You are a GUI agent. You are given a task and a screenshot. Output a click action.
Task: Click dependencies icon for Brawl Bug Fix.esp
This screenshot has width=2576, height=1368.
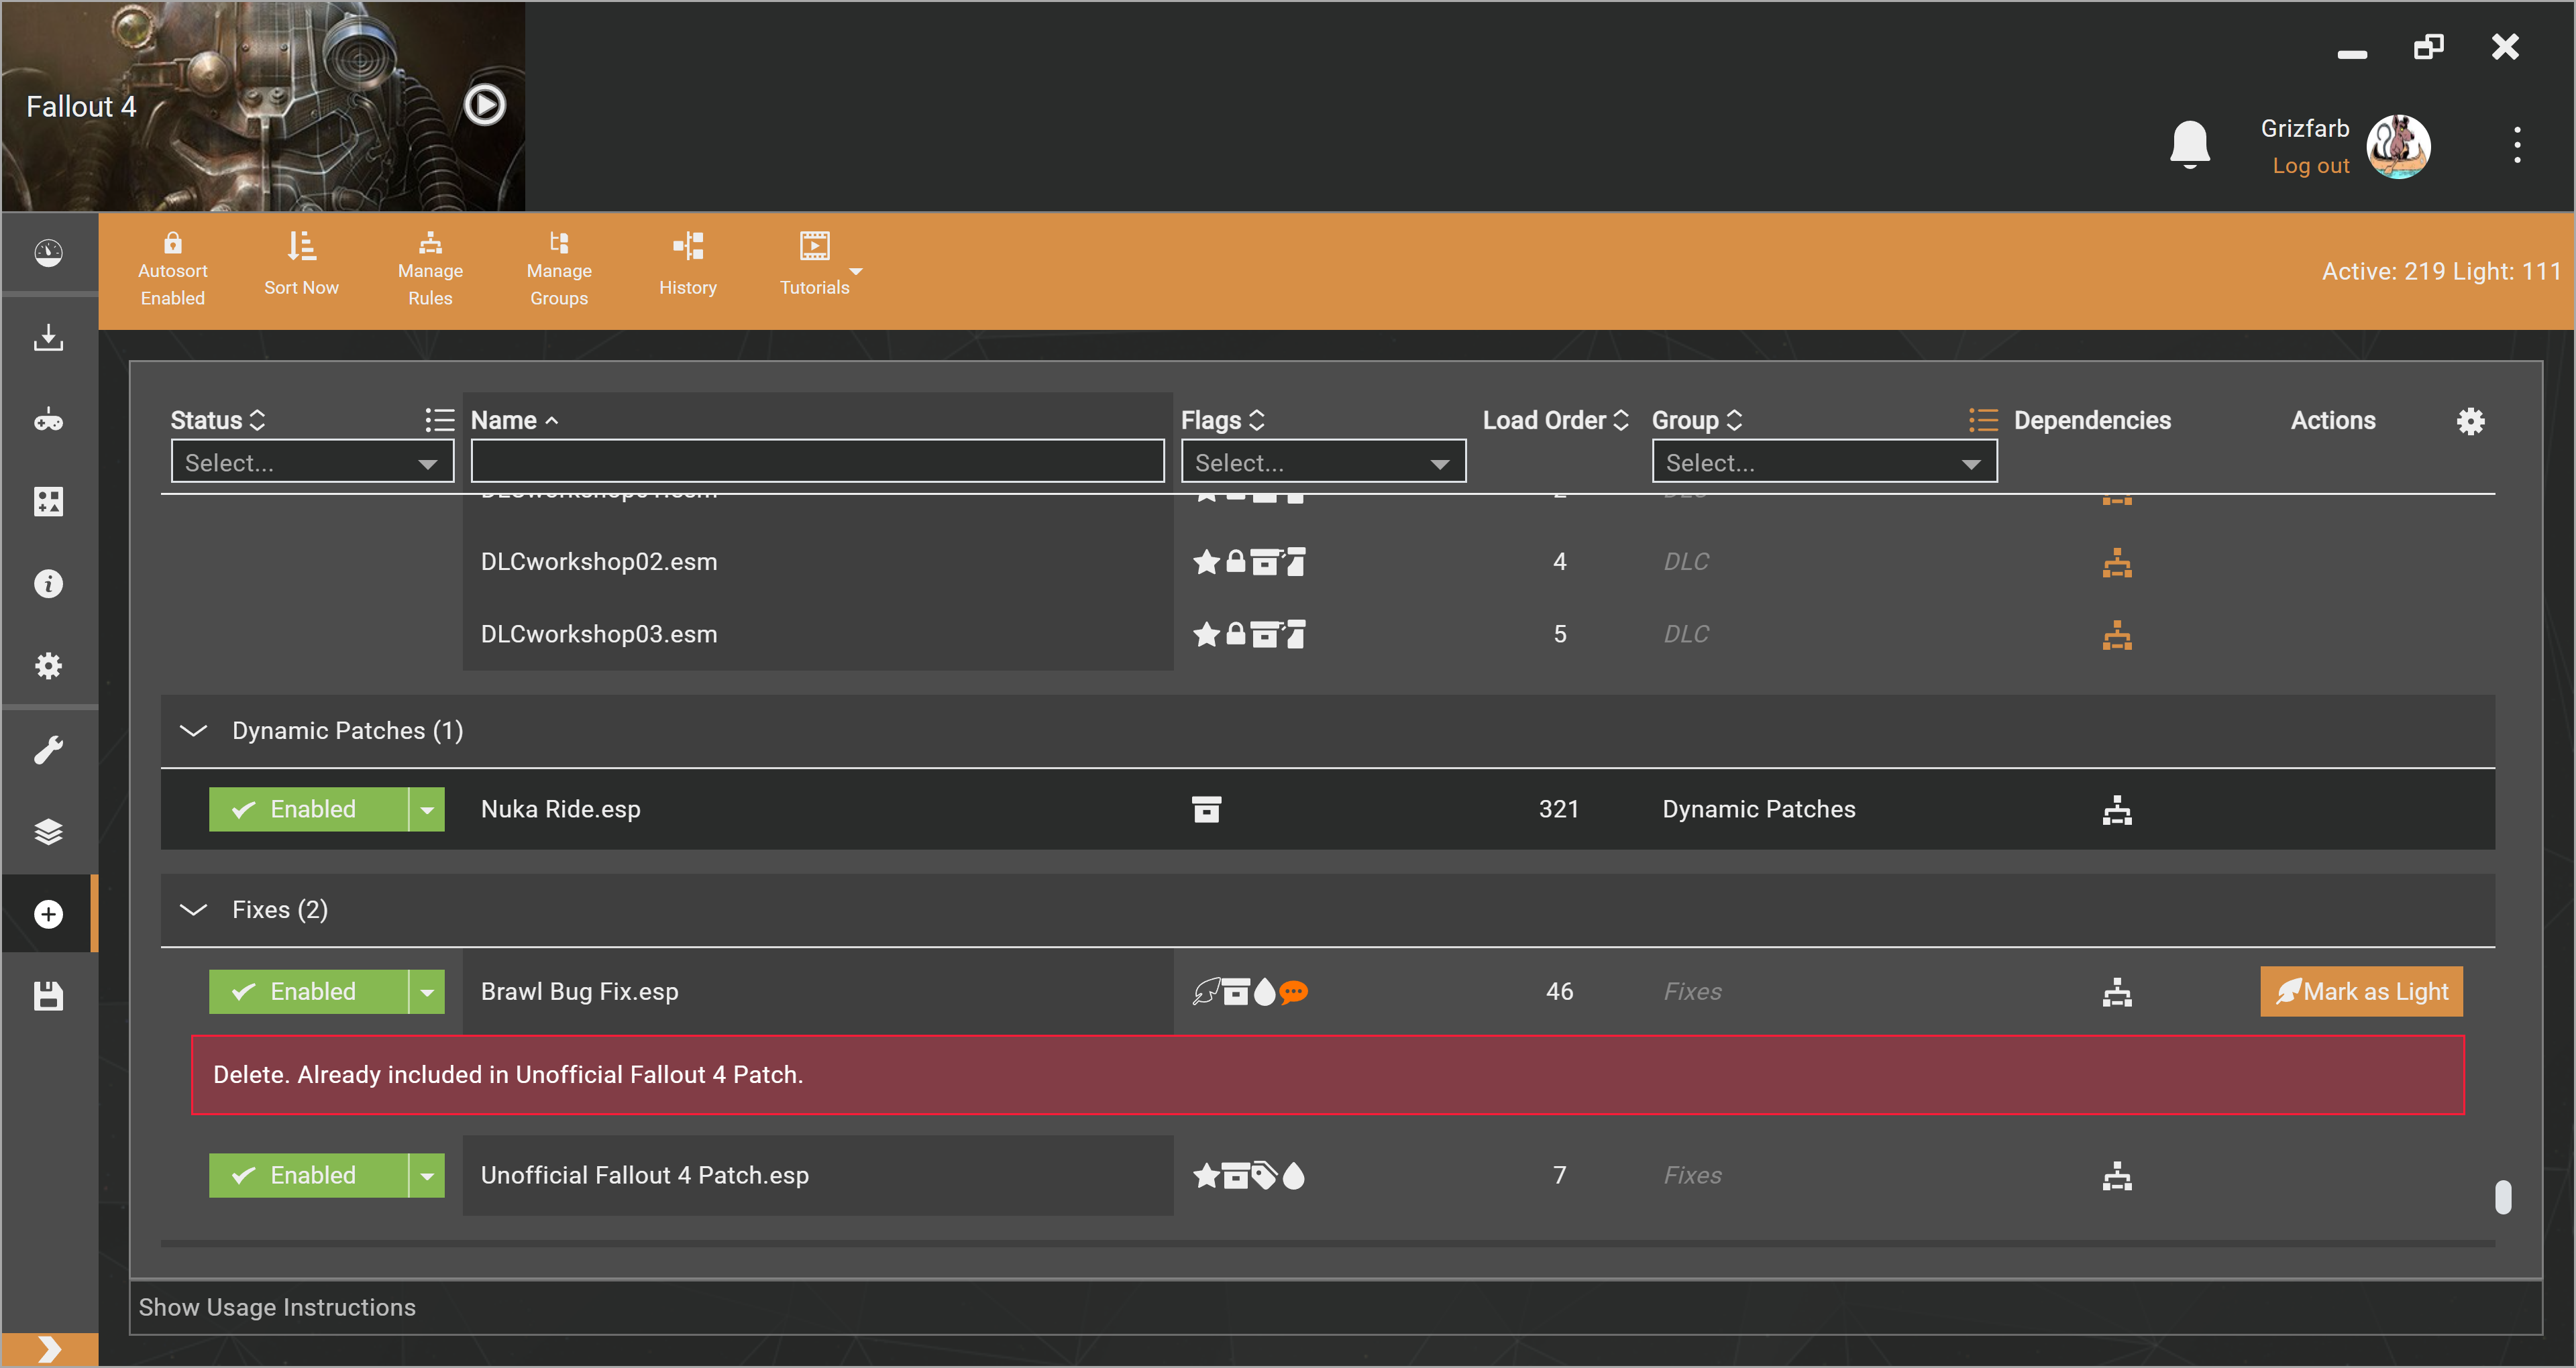coord(2116,992)
